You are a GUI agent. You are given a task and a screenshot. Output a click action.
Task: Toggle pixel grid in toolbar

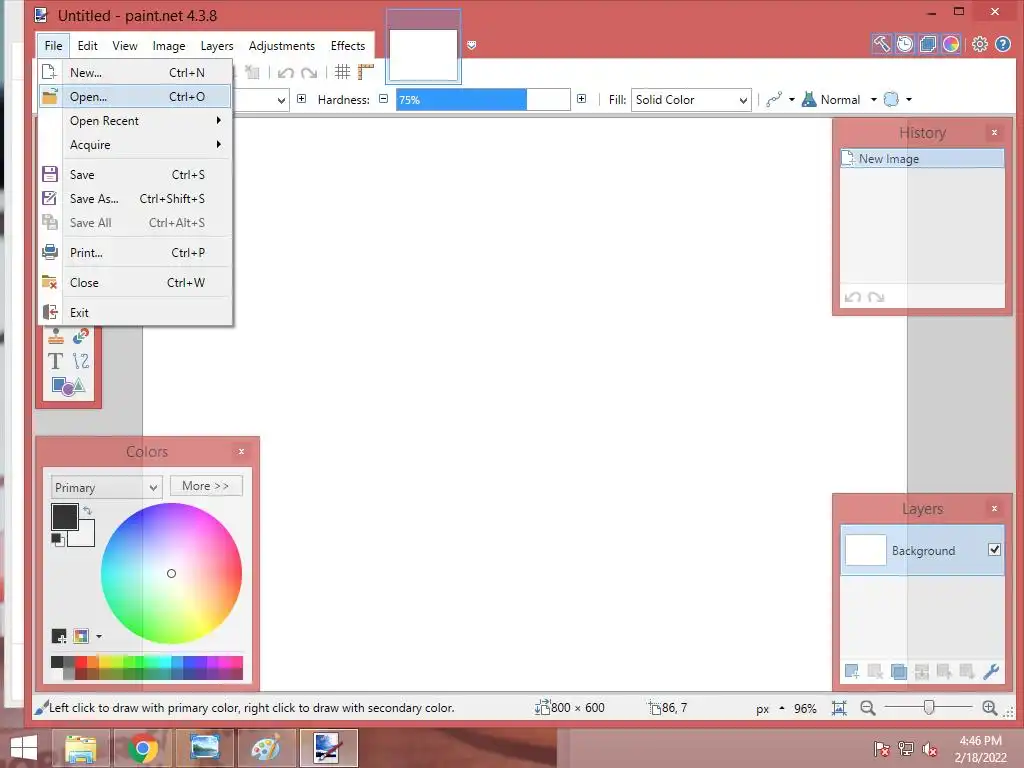pyautogui.click(x=342, y=72)
